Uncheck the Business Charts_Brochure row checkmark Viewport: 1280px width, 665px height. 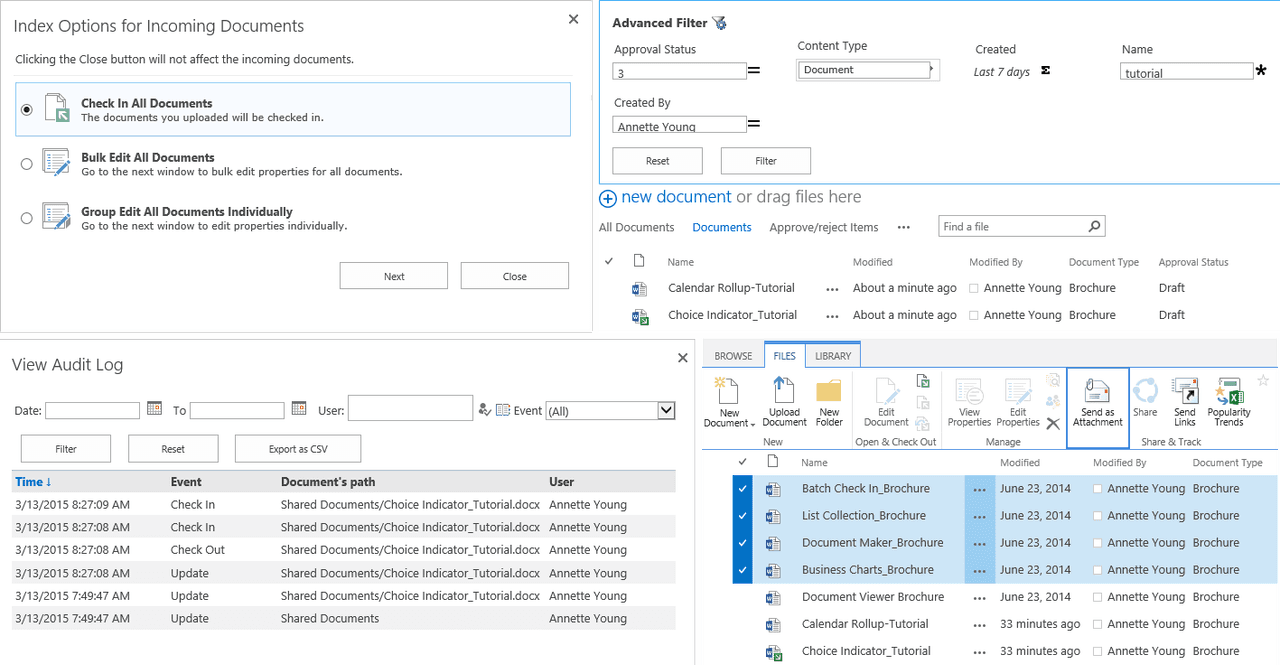pyautogui.click(x=742, y=570)
